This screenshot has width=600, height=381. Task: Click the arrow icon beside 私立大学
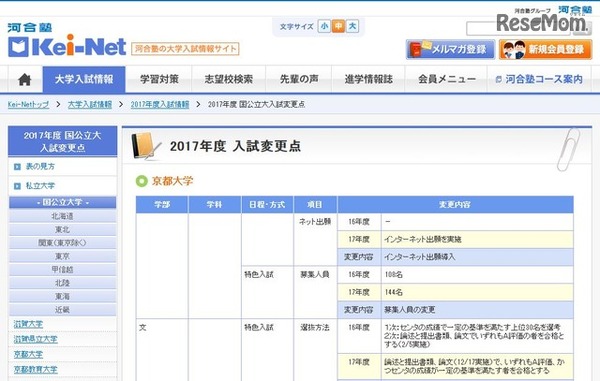tap(17, 186)
